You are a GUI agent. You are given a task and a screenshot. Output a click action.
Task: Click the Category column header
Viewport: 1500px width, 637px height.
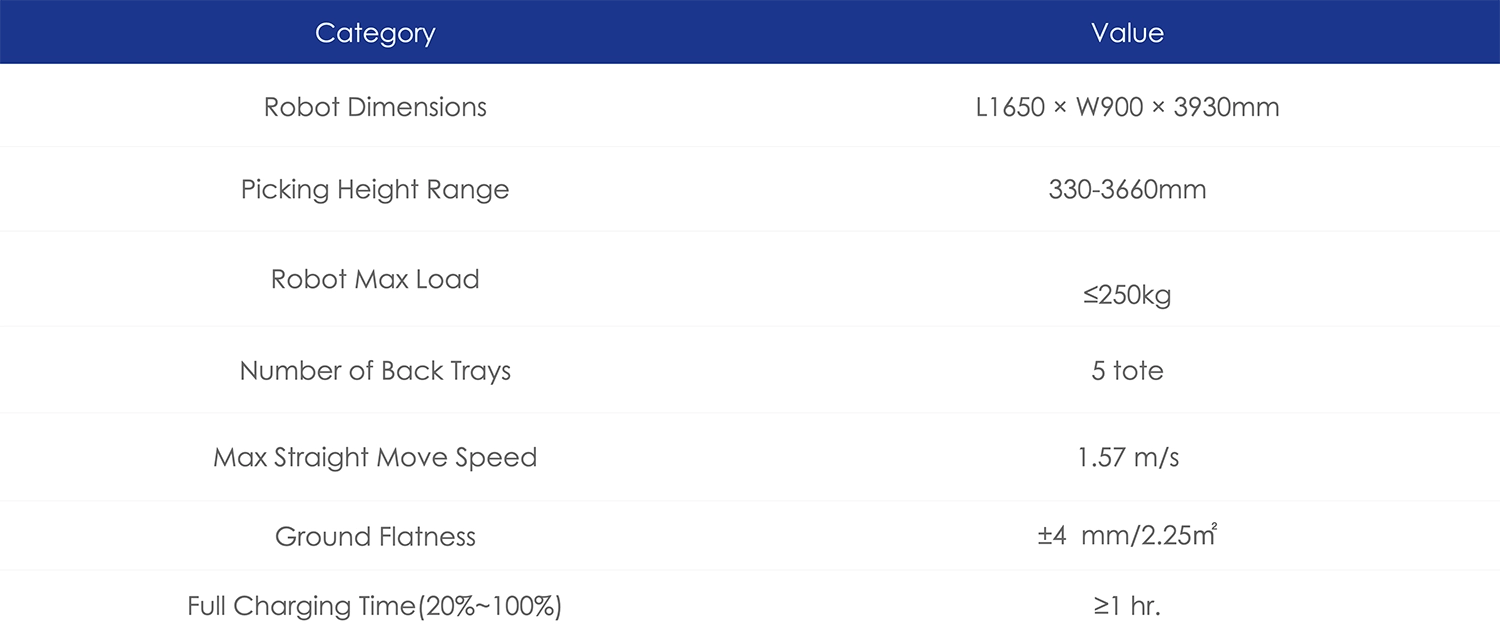click(375, 33)
